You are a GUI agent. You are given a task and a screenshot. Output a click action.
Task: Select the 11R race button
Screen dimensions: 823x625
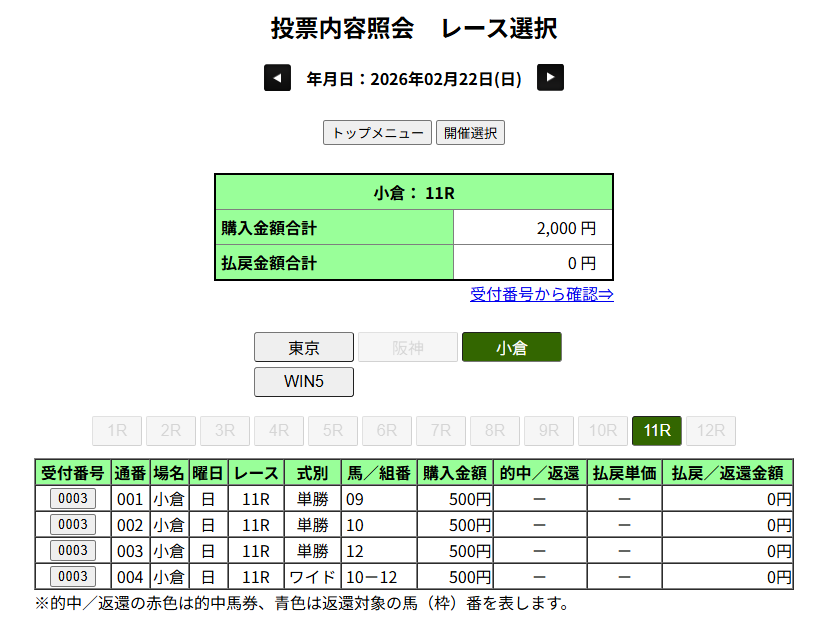[656, 431]
